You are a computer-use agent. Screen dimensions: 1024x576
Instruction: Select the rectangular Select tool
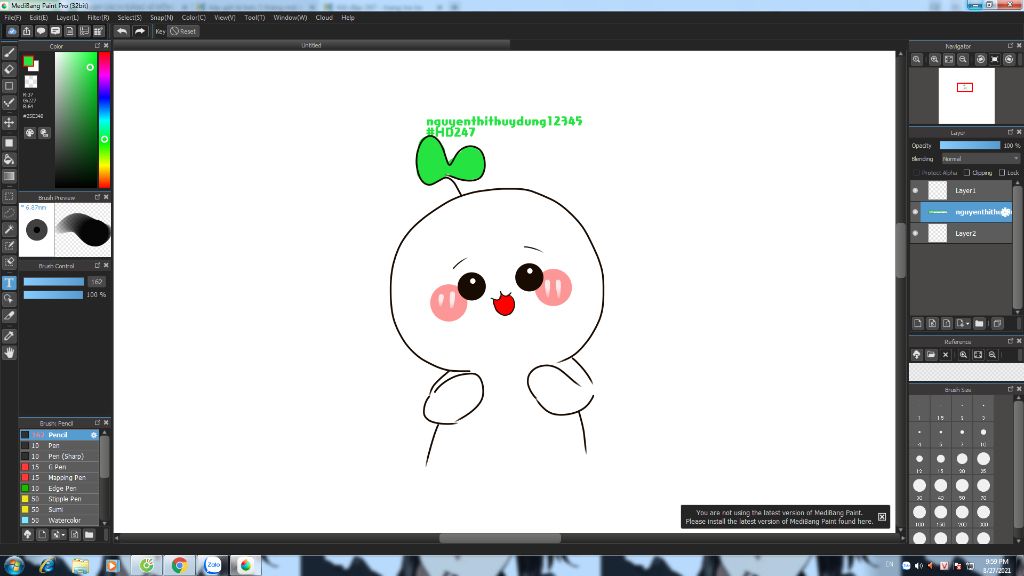click(9, 196)
